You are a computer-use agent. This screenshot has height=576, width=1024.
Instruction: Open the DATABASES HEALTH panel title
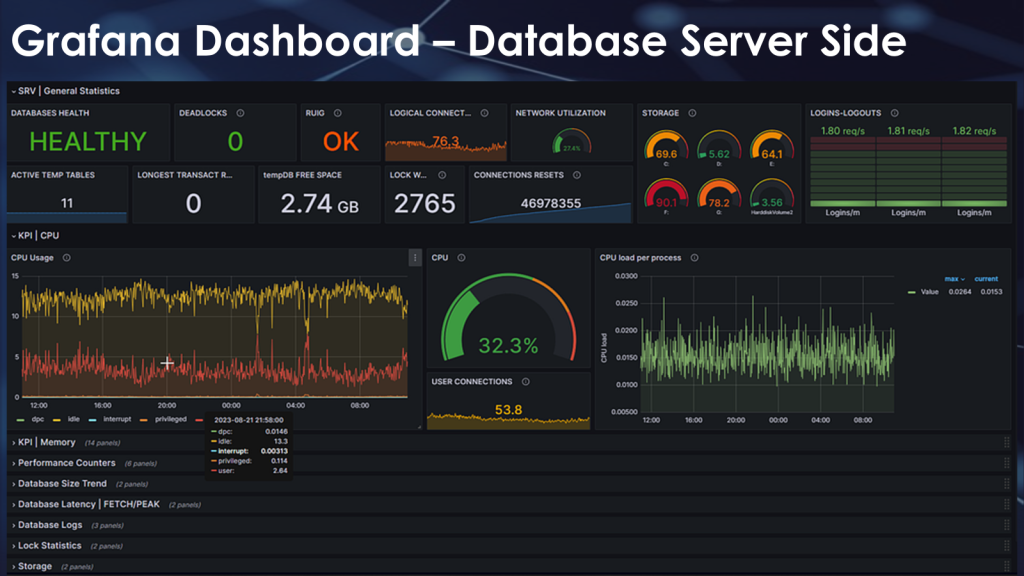point(50,113)
